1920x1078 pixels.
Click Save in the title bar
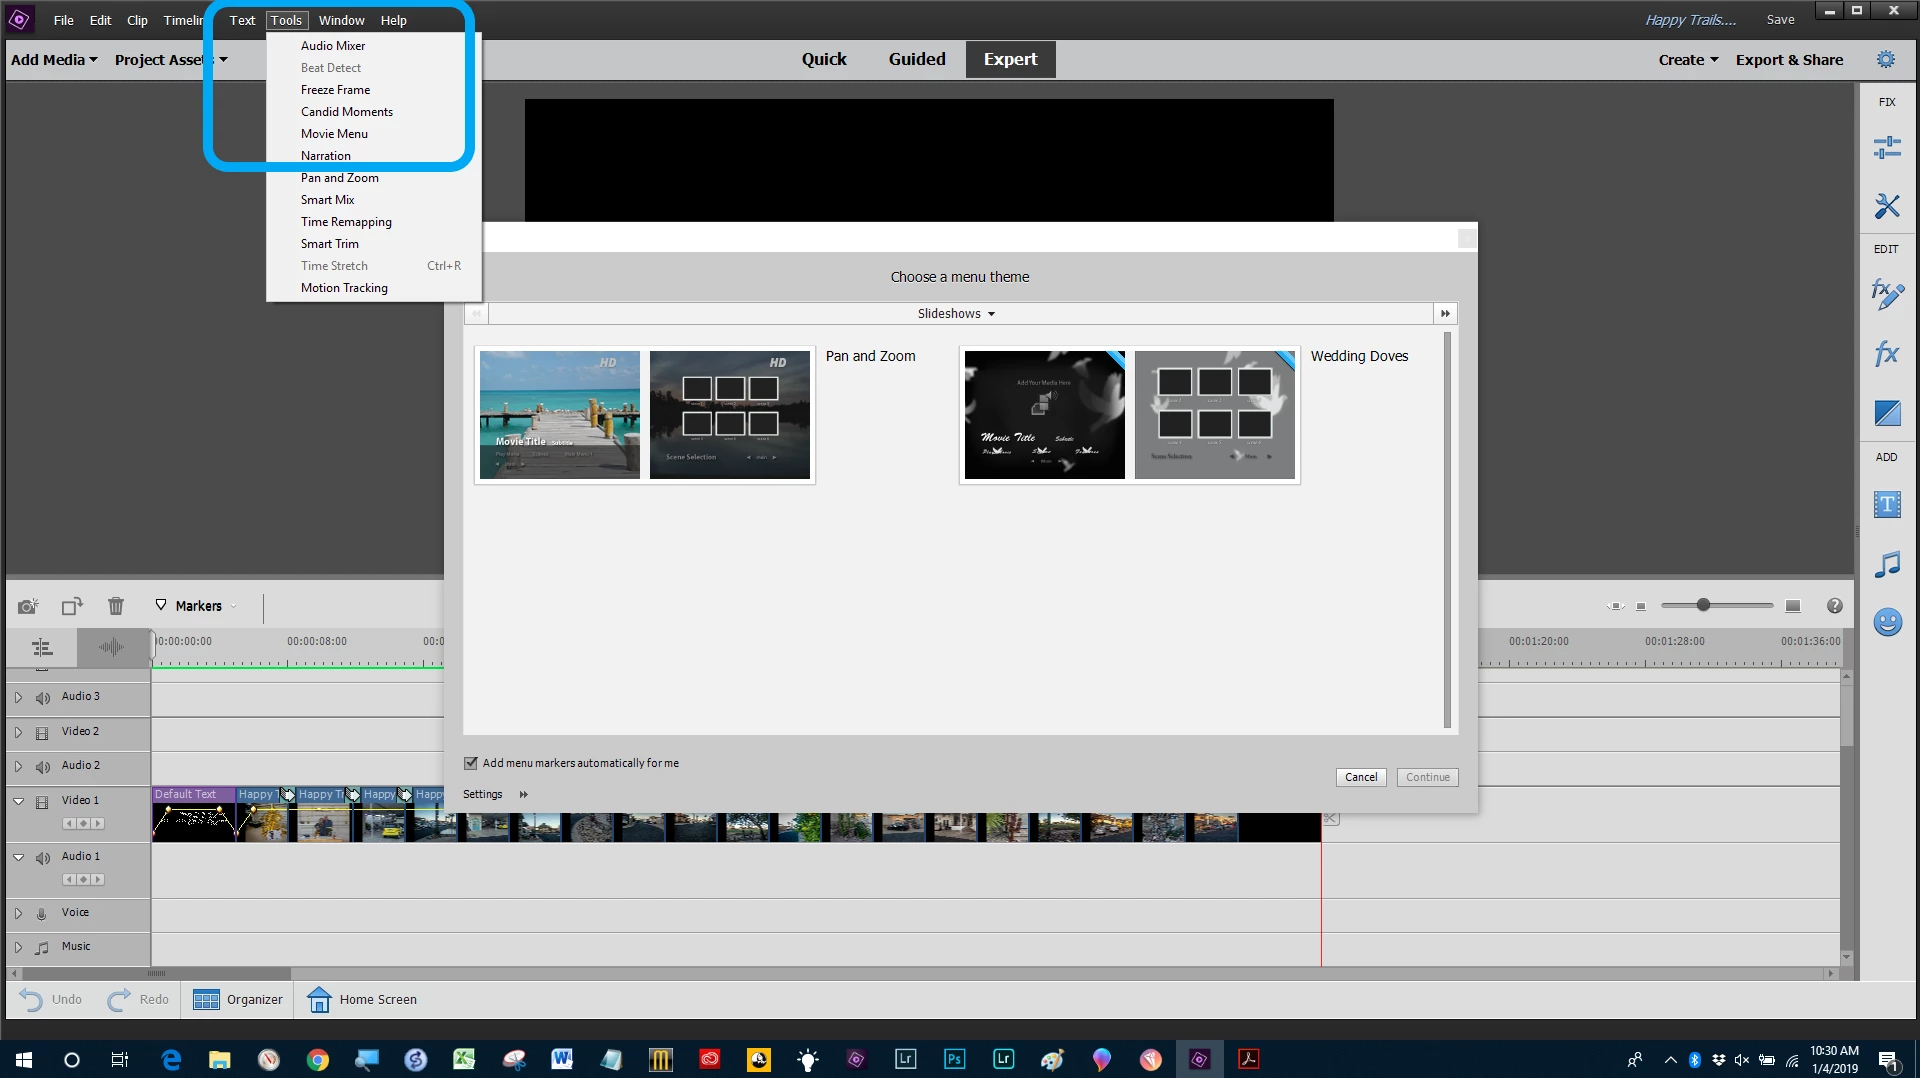pyautogui.click(x=1780, y=19)
